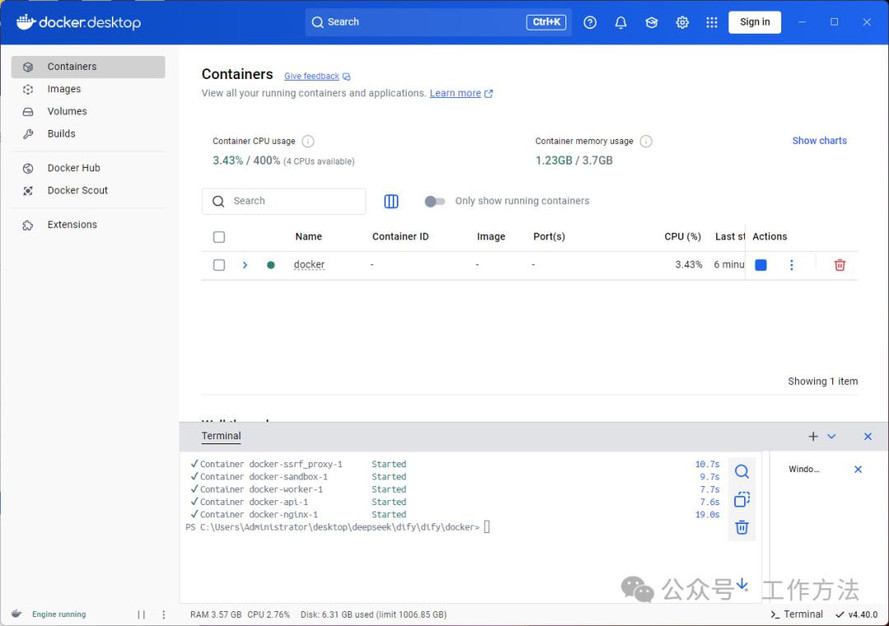Open the notifications bell
This screenshot has width=889, height=626.
[x=621, y=22]
